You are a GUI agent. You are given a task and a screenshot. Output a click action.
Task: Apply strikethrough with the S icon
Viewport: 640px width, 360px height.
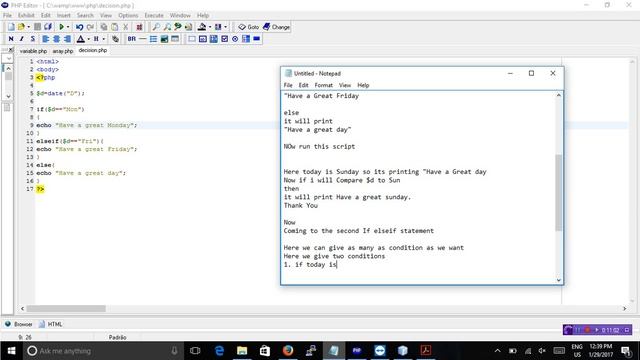click(x=33, y=39)
